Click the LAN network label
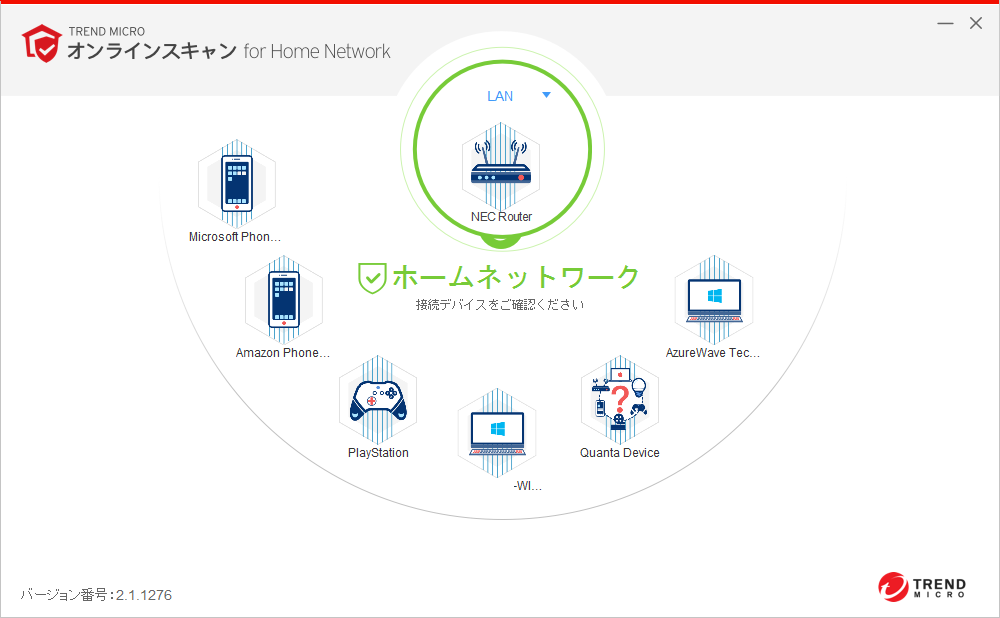1000x618 pixels. tap(500, 96)
